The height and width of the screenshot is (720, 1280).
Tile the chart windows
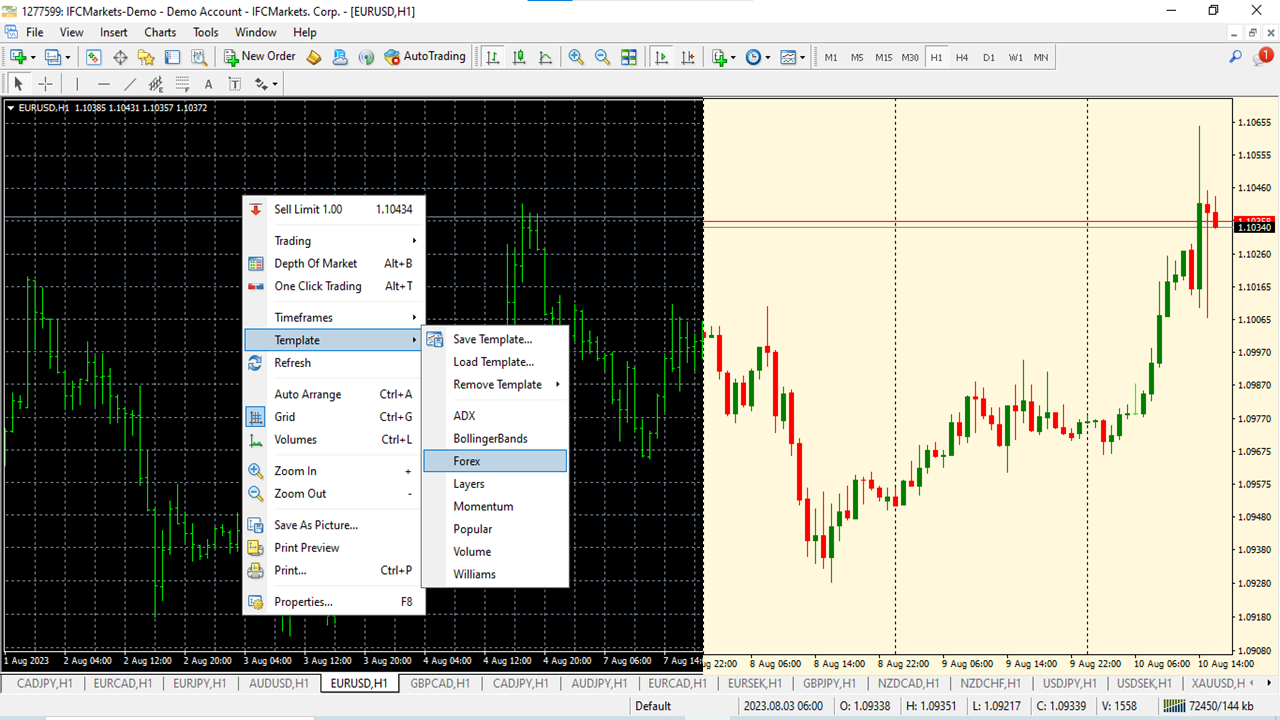click(x=628, y=57)
